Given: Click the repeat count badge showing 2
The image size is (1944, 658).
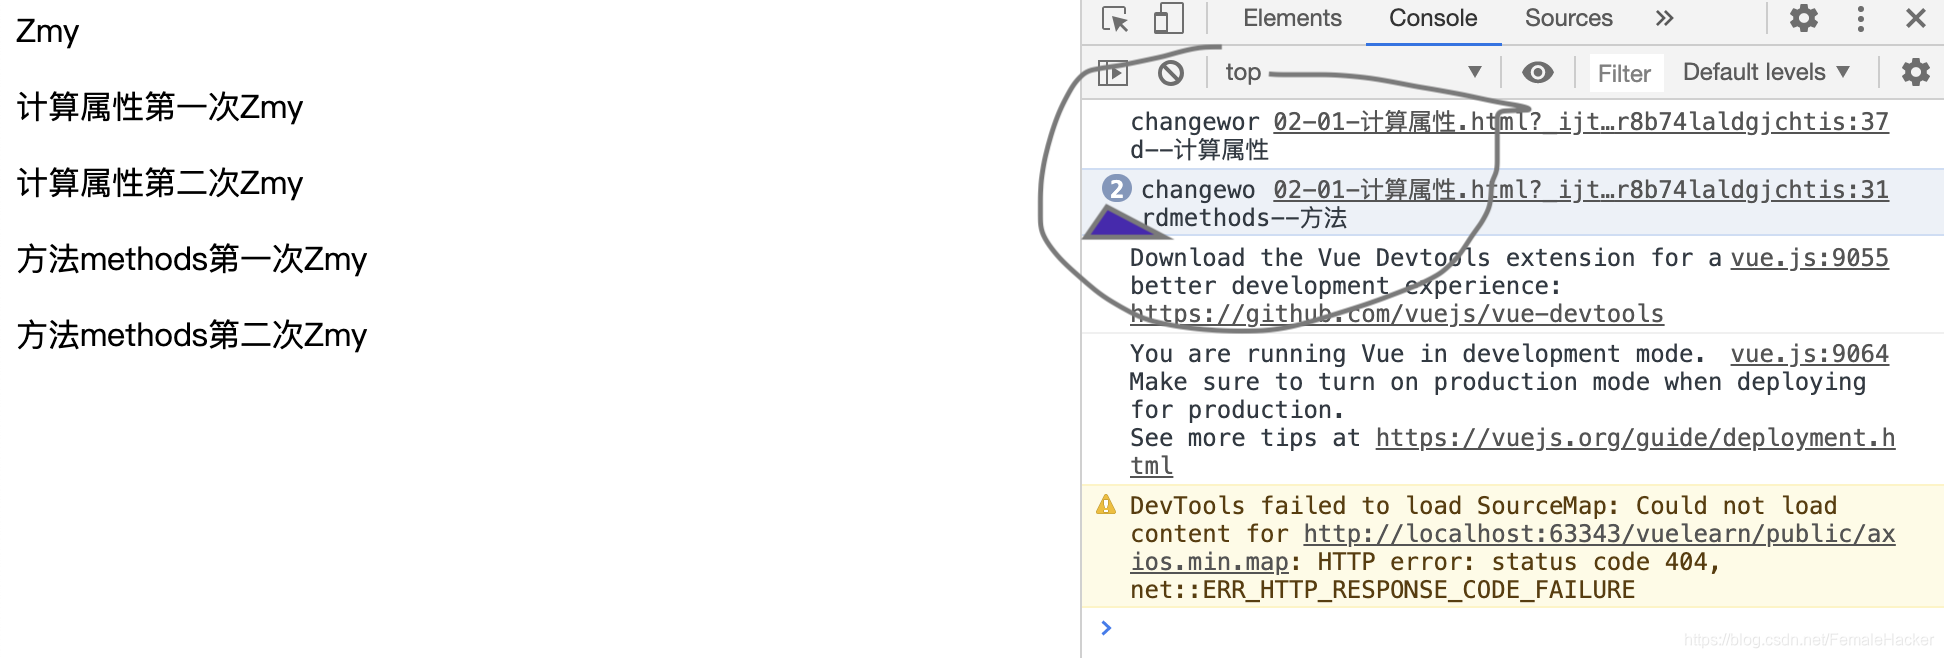Looking at the screenshot, I should tap(1116, 188).
